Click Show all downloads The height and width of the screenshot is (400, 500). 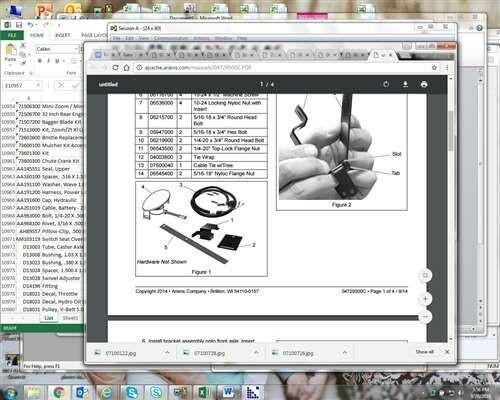(x=424, y=352)
